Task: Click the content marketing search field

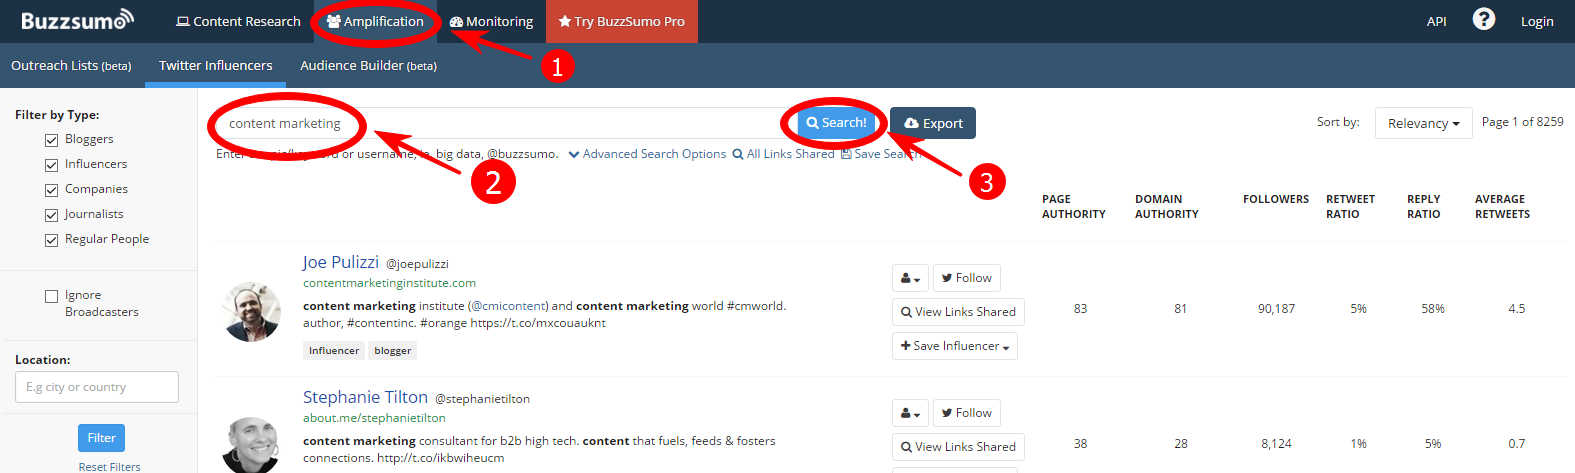Action: point(506,123)
